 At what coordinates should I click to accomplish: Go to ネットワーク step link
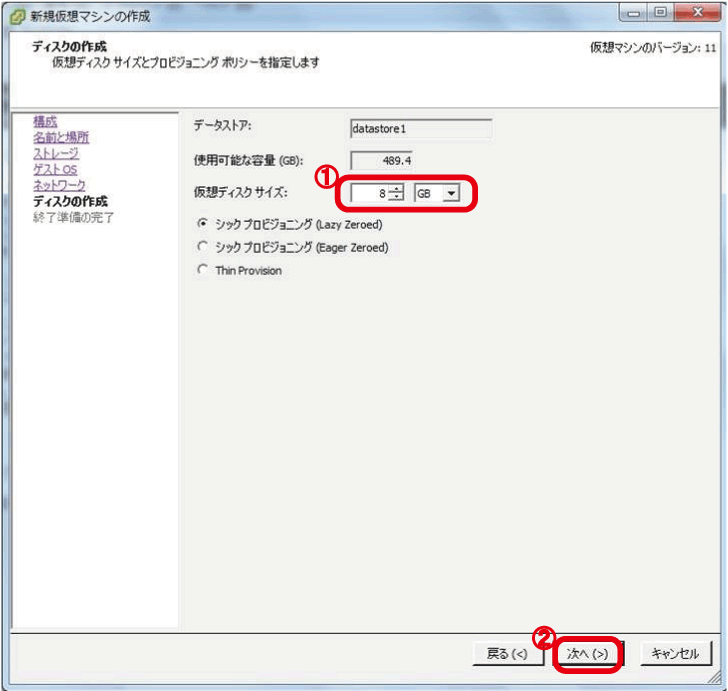[x=59, y=185]
